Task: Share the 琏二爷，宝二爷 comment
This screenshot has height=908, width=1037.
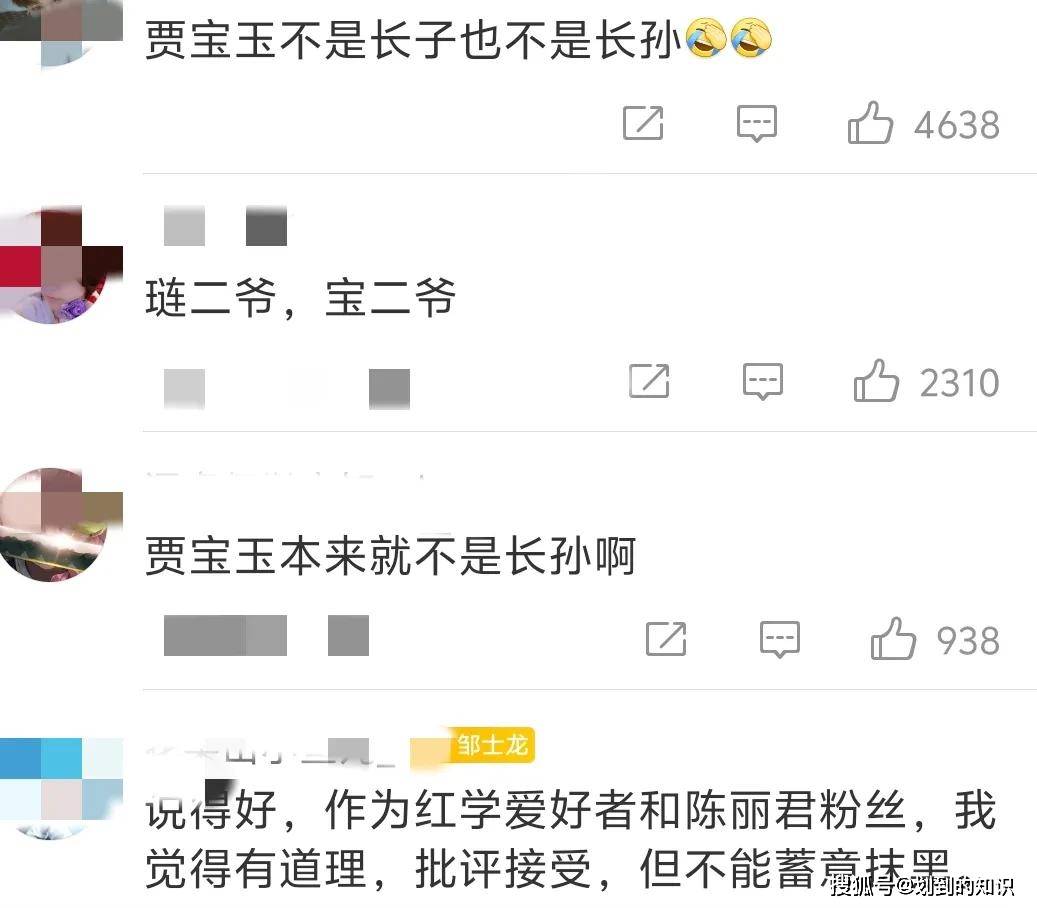Action: tap(649, 381)
